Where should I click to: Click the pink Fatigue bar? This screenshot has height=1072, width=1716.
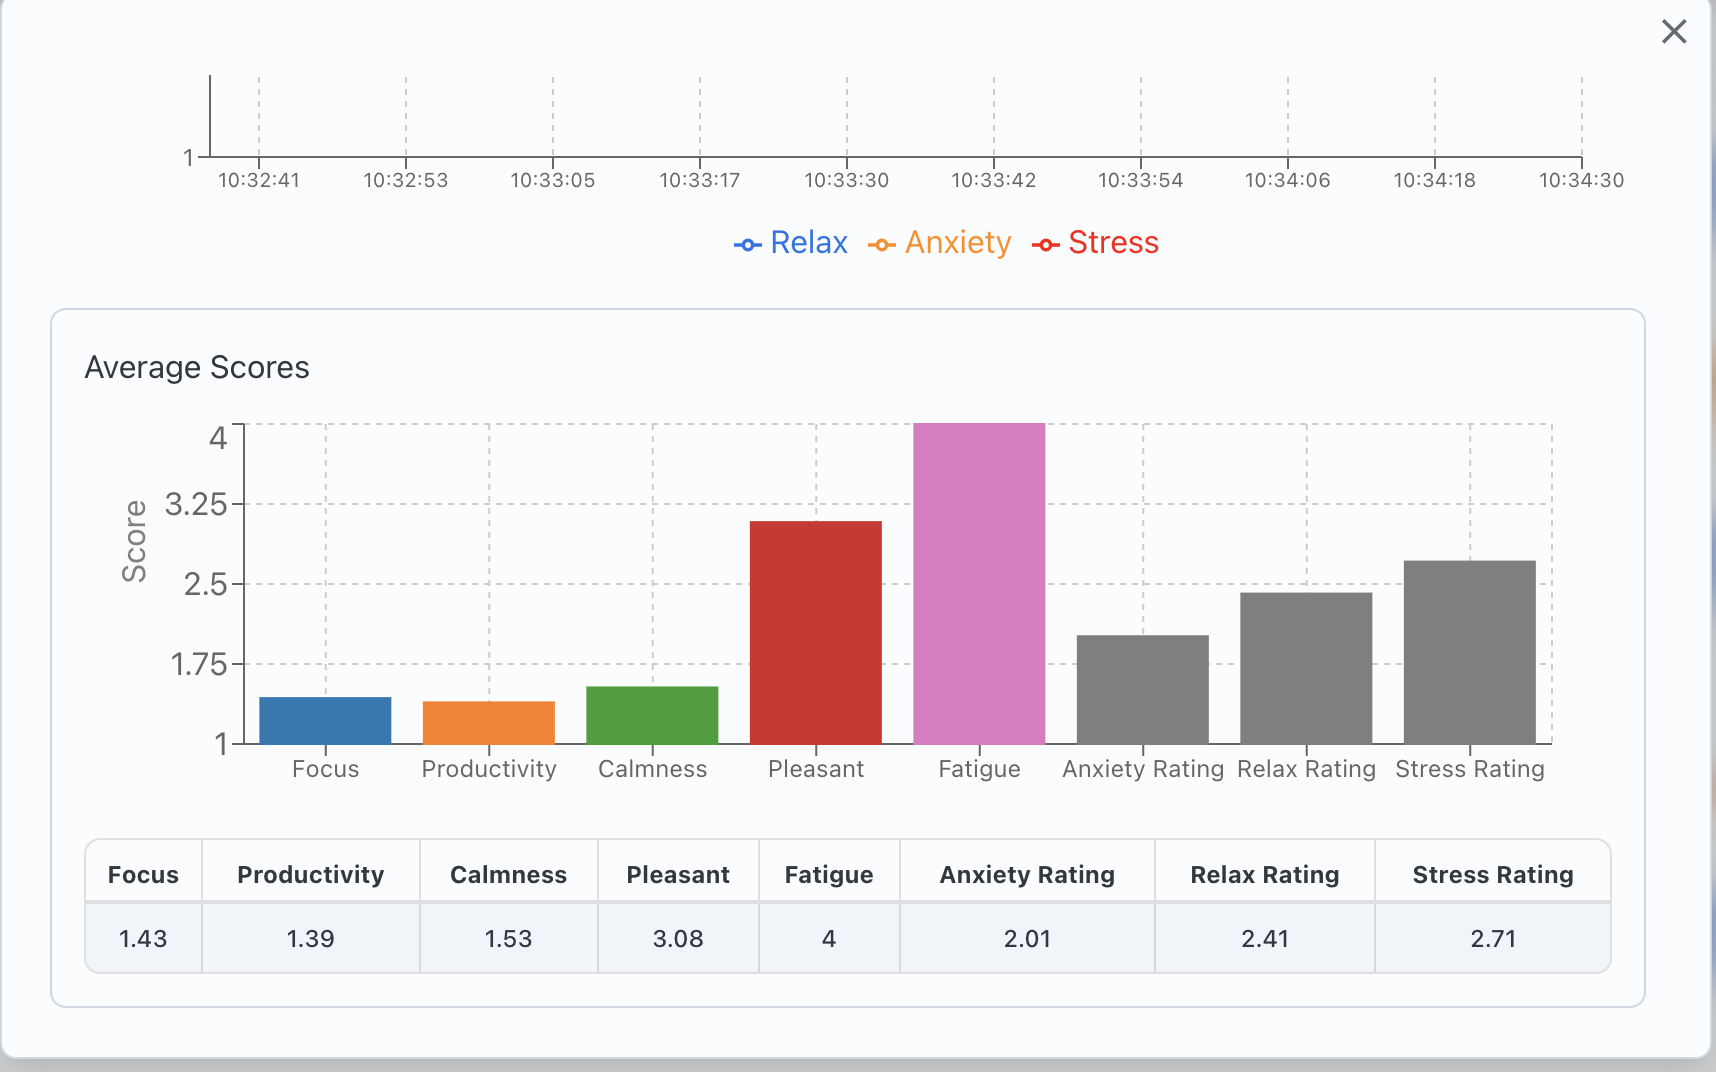point(979,583)
